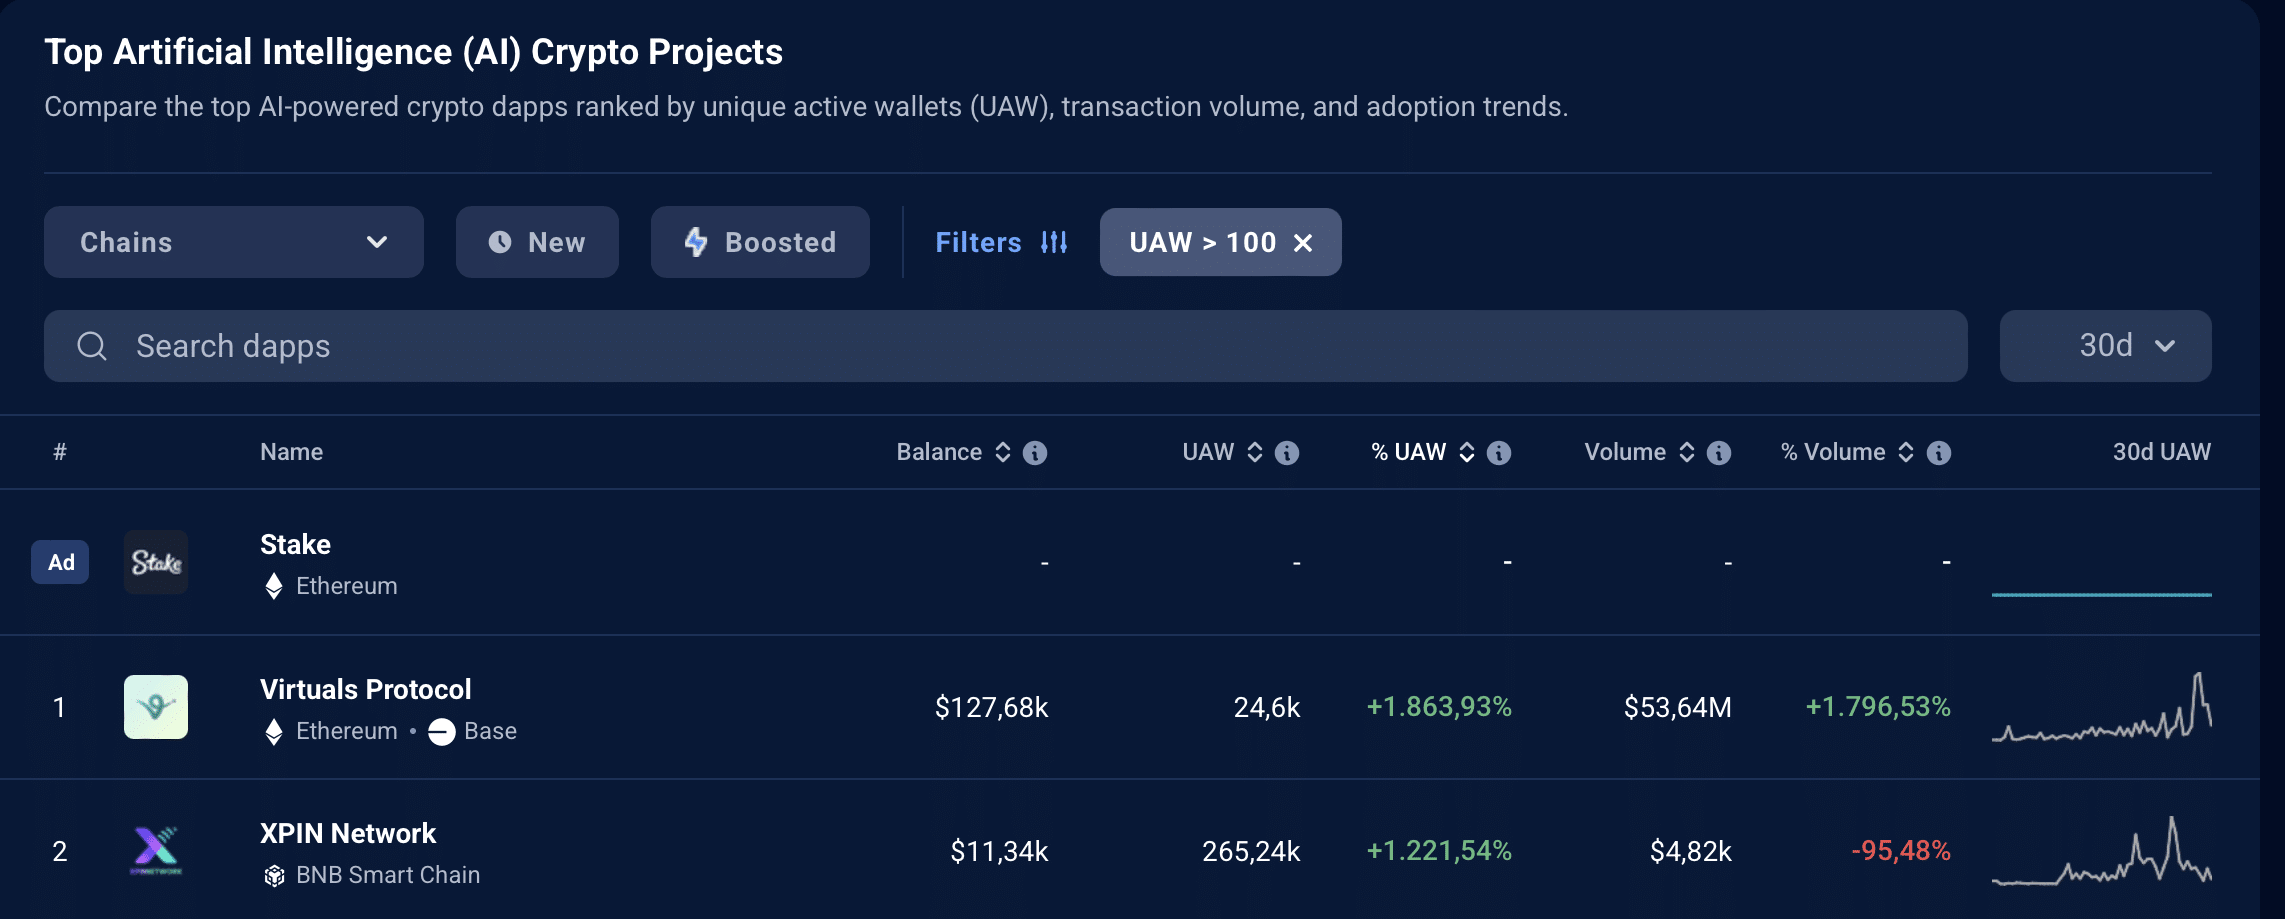This screenshot has height=919, width=2285.
Task: Click the Stake dapp logo
Action: [156, 562]
